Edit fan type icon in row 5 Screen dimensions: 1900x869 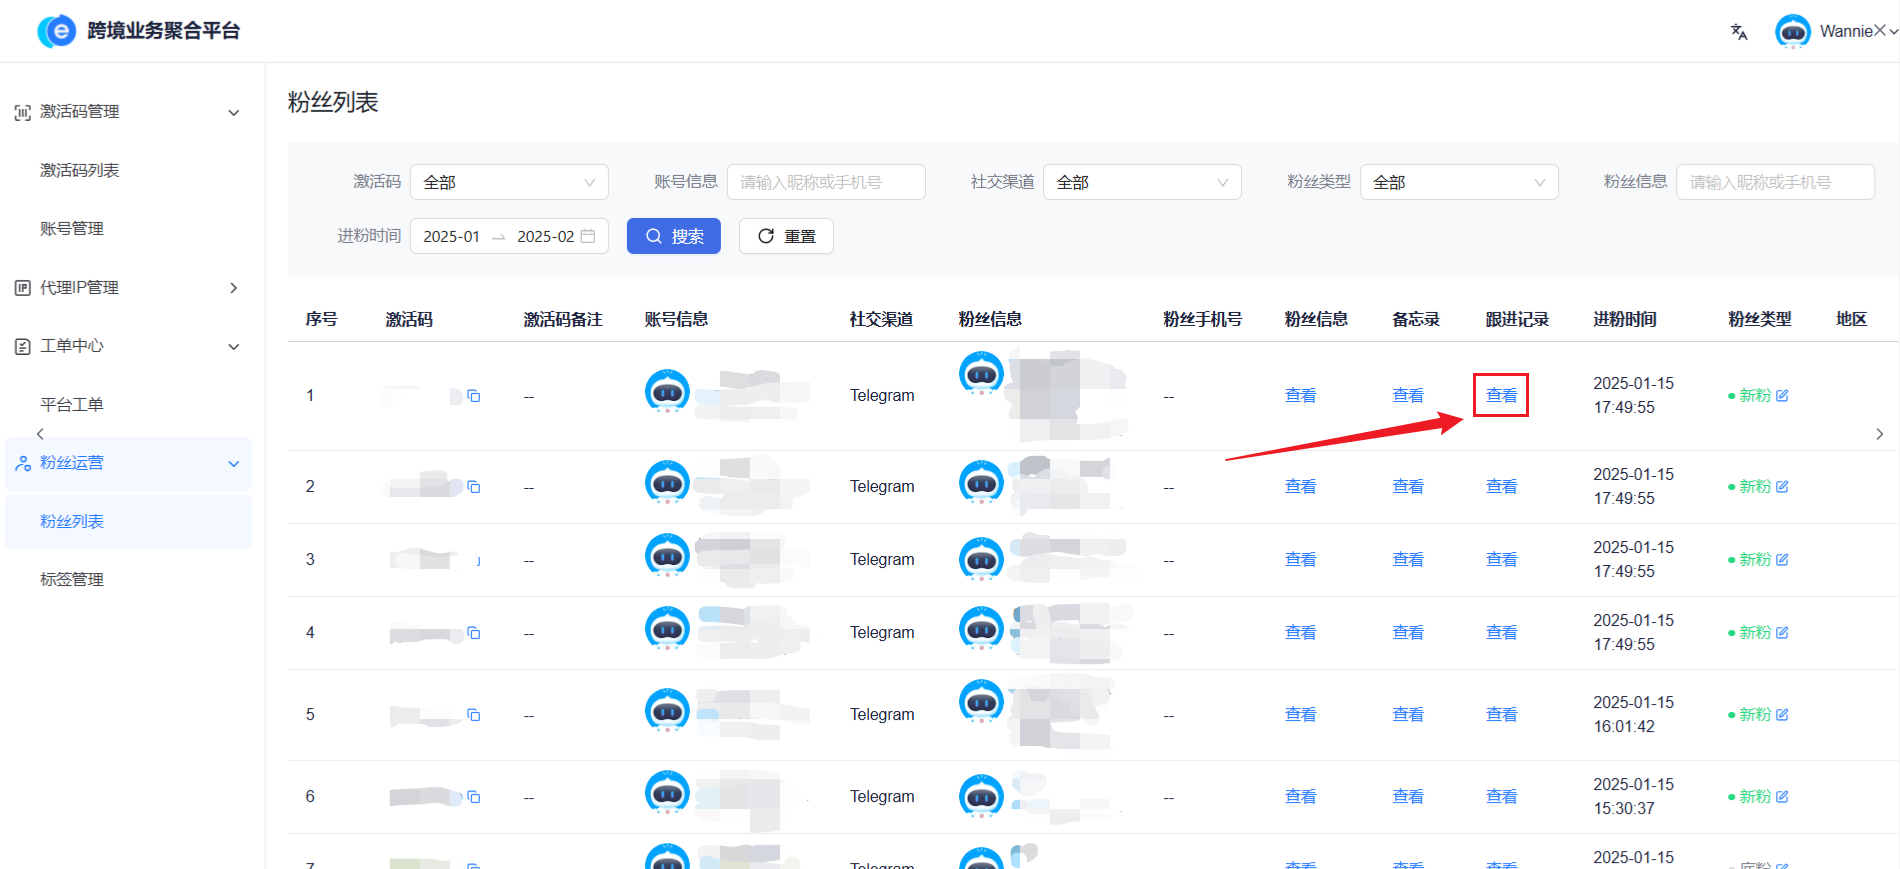pyautogui.click(x=1782, y=715)
